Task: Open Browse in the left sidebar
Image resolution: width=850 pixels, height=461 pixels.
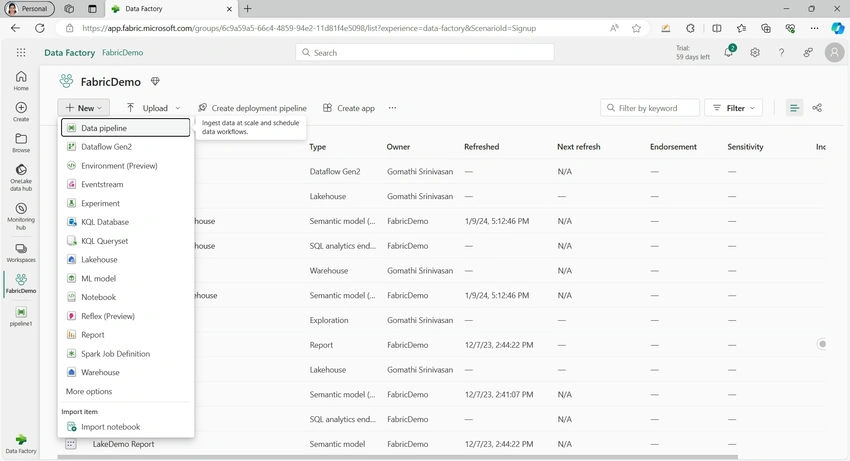Action: click(21, 143)
